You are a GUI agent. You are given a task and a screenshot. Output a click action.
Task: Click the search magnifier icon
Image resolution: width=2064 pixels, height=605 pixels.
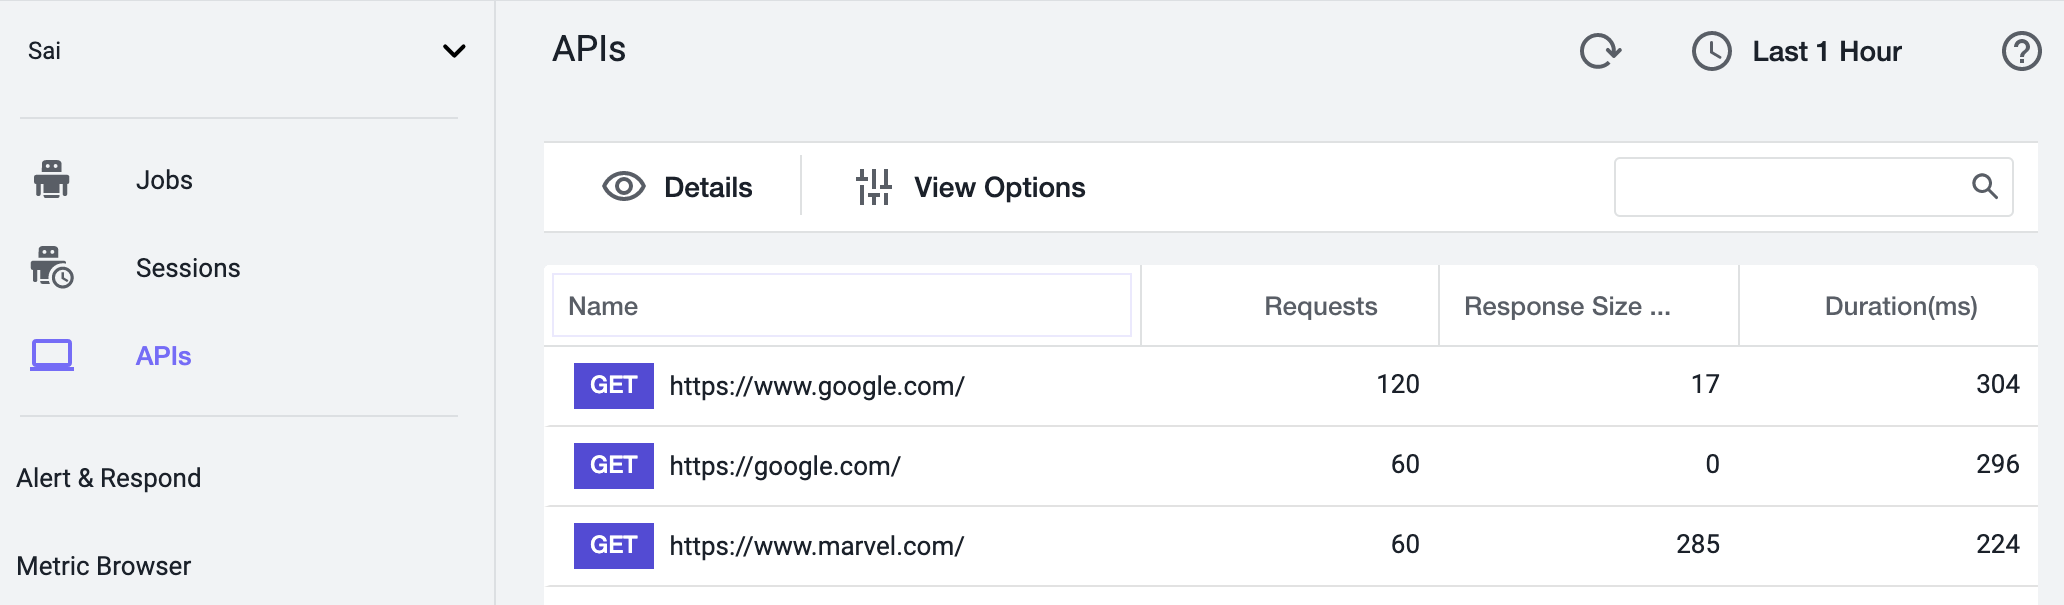click(x=1984, y=186)
